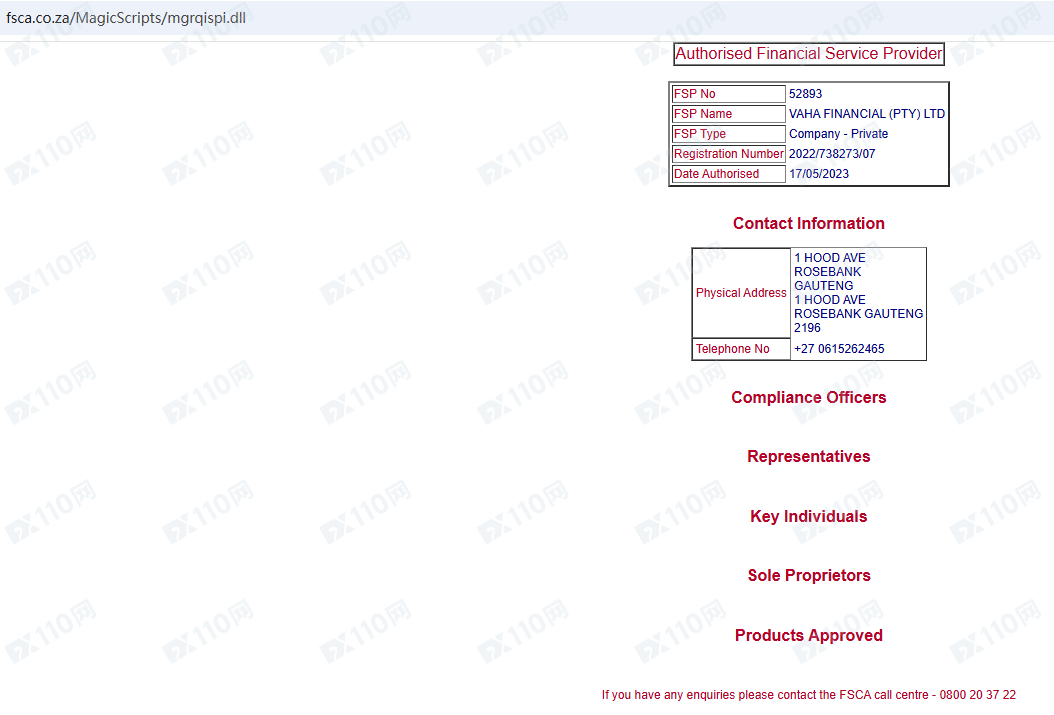Click the FSP Name label cell
The image size is (1054, 715).
(x=728, y=114)
